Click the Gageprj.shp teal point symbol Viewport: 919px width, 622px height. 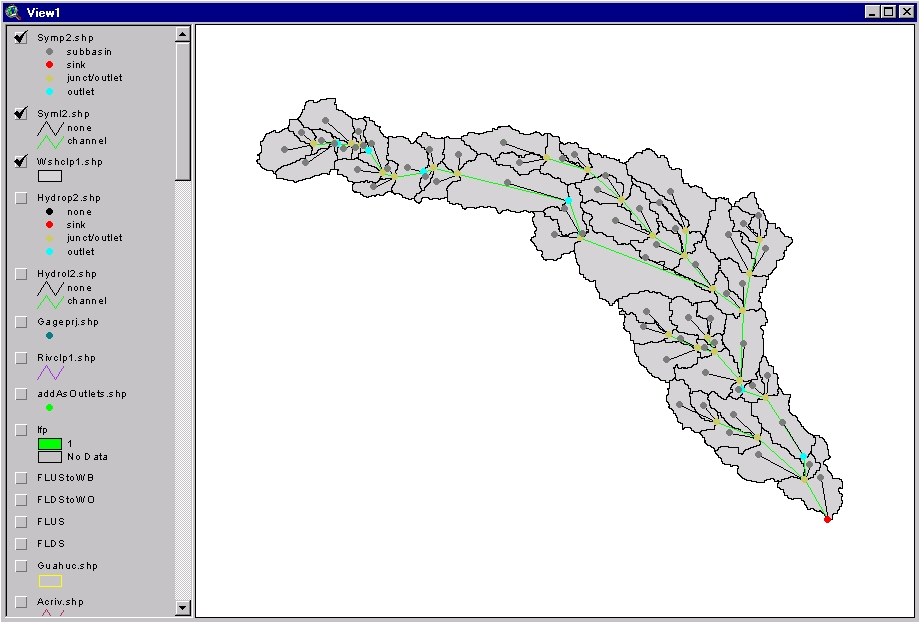(x=49, y=335)
